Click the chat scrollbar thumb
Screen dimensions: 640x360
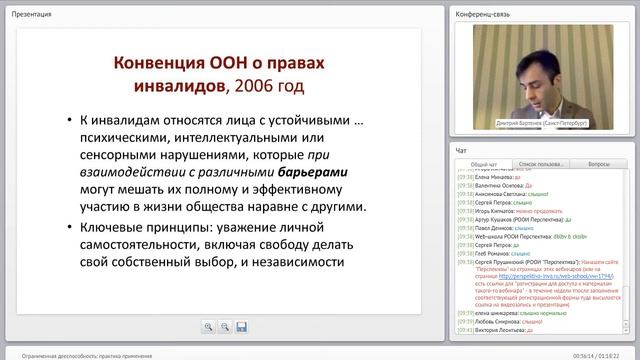[626, 303]
